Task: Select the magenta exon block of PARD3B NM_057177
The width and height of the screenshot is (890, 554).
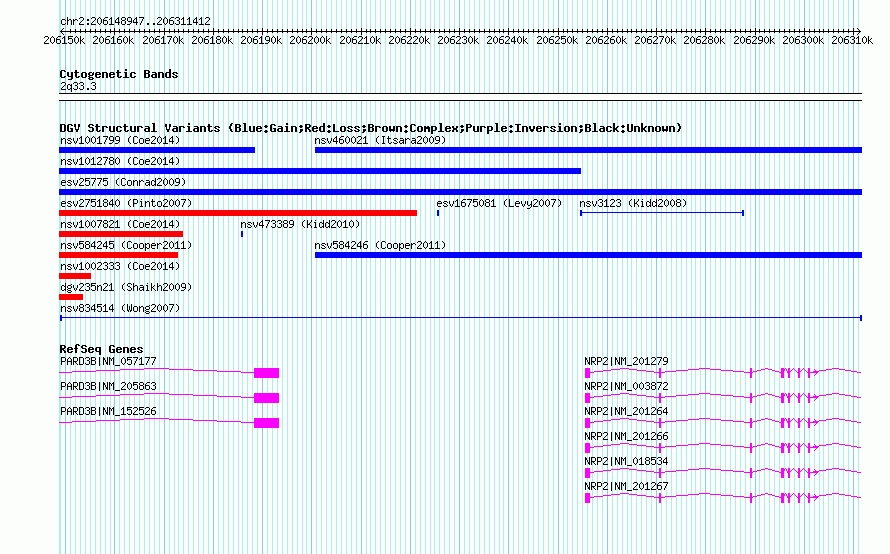Action: click(x=266, y=373)
